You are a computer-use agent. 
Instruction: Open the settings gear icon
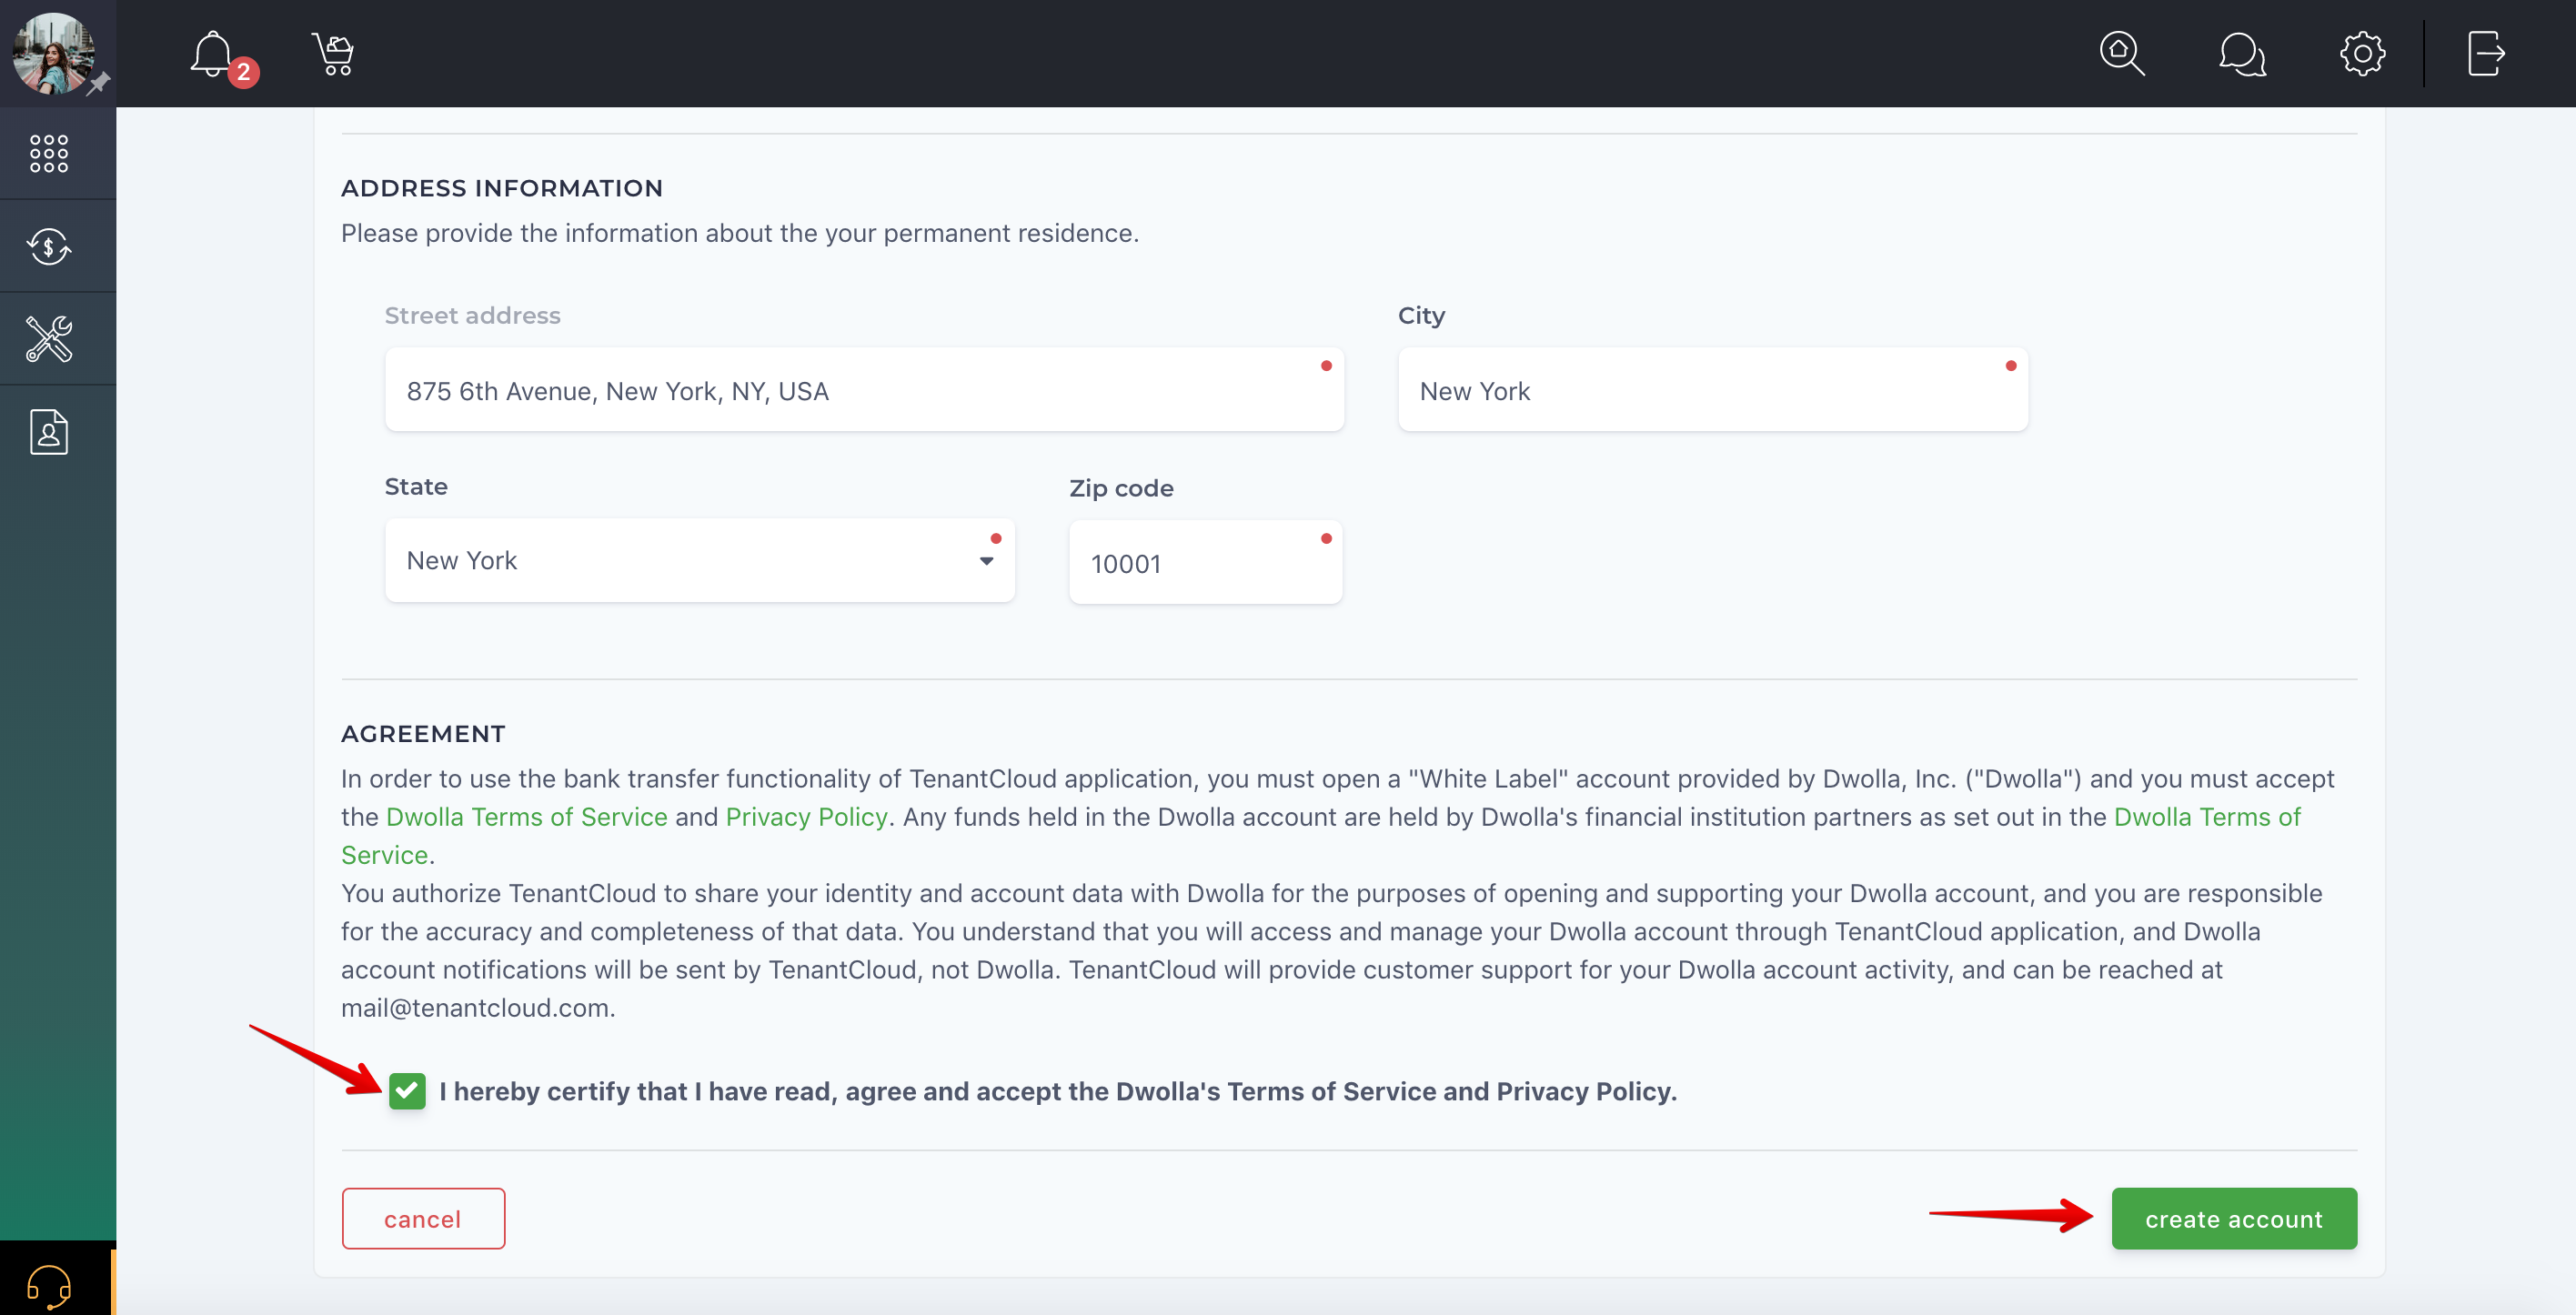[x=2362, y=54]
